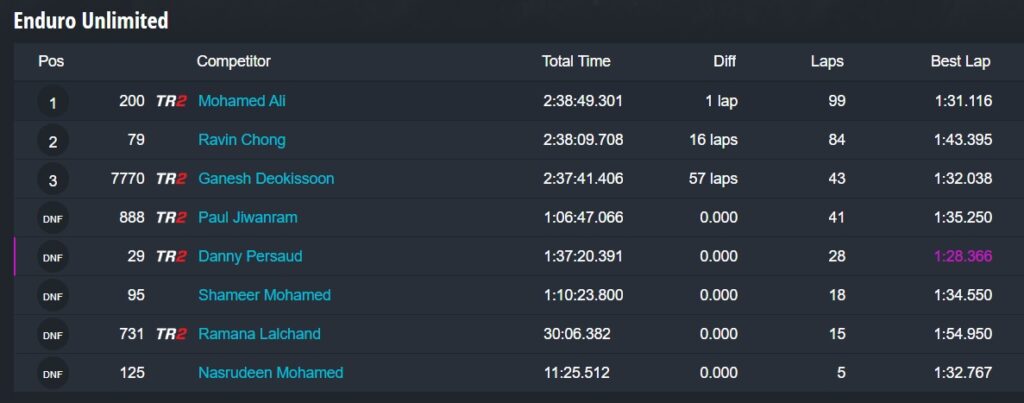Image resolution: width=1024 pixels, height=403 pixels.
Task: Click the position 2 badge icon
Action: coord(53,141)
